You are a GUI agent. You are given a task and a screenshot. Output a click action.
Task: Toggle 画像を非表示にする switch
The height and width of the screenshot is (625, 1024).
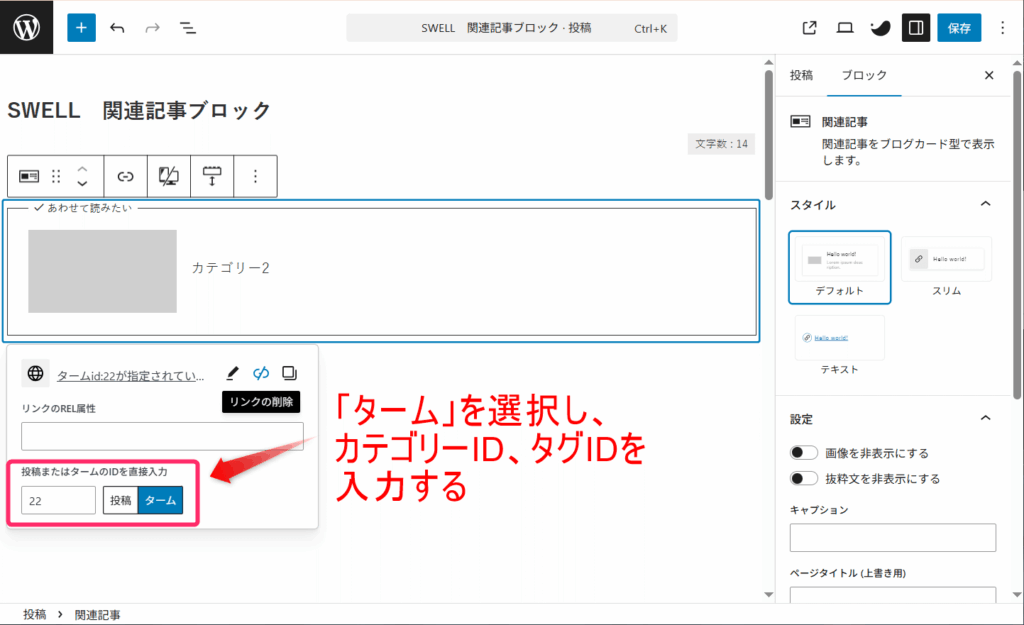803,453
